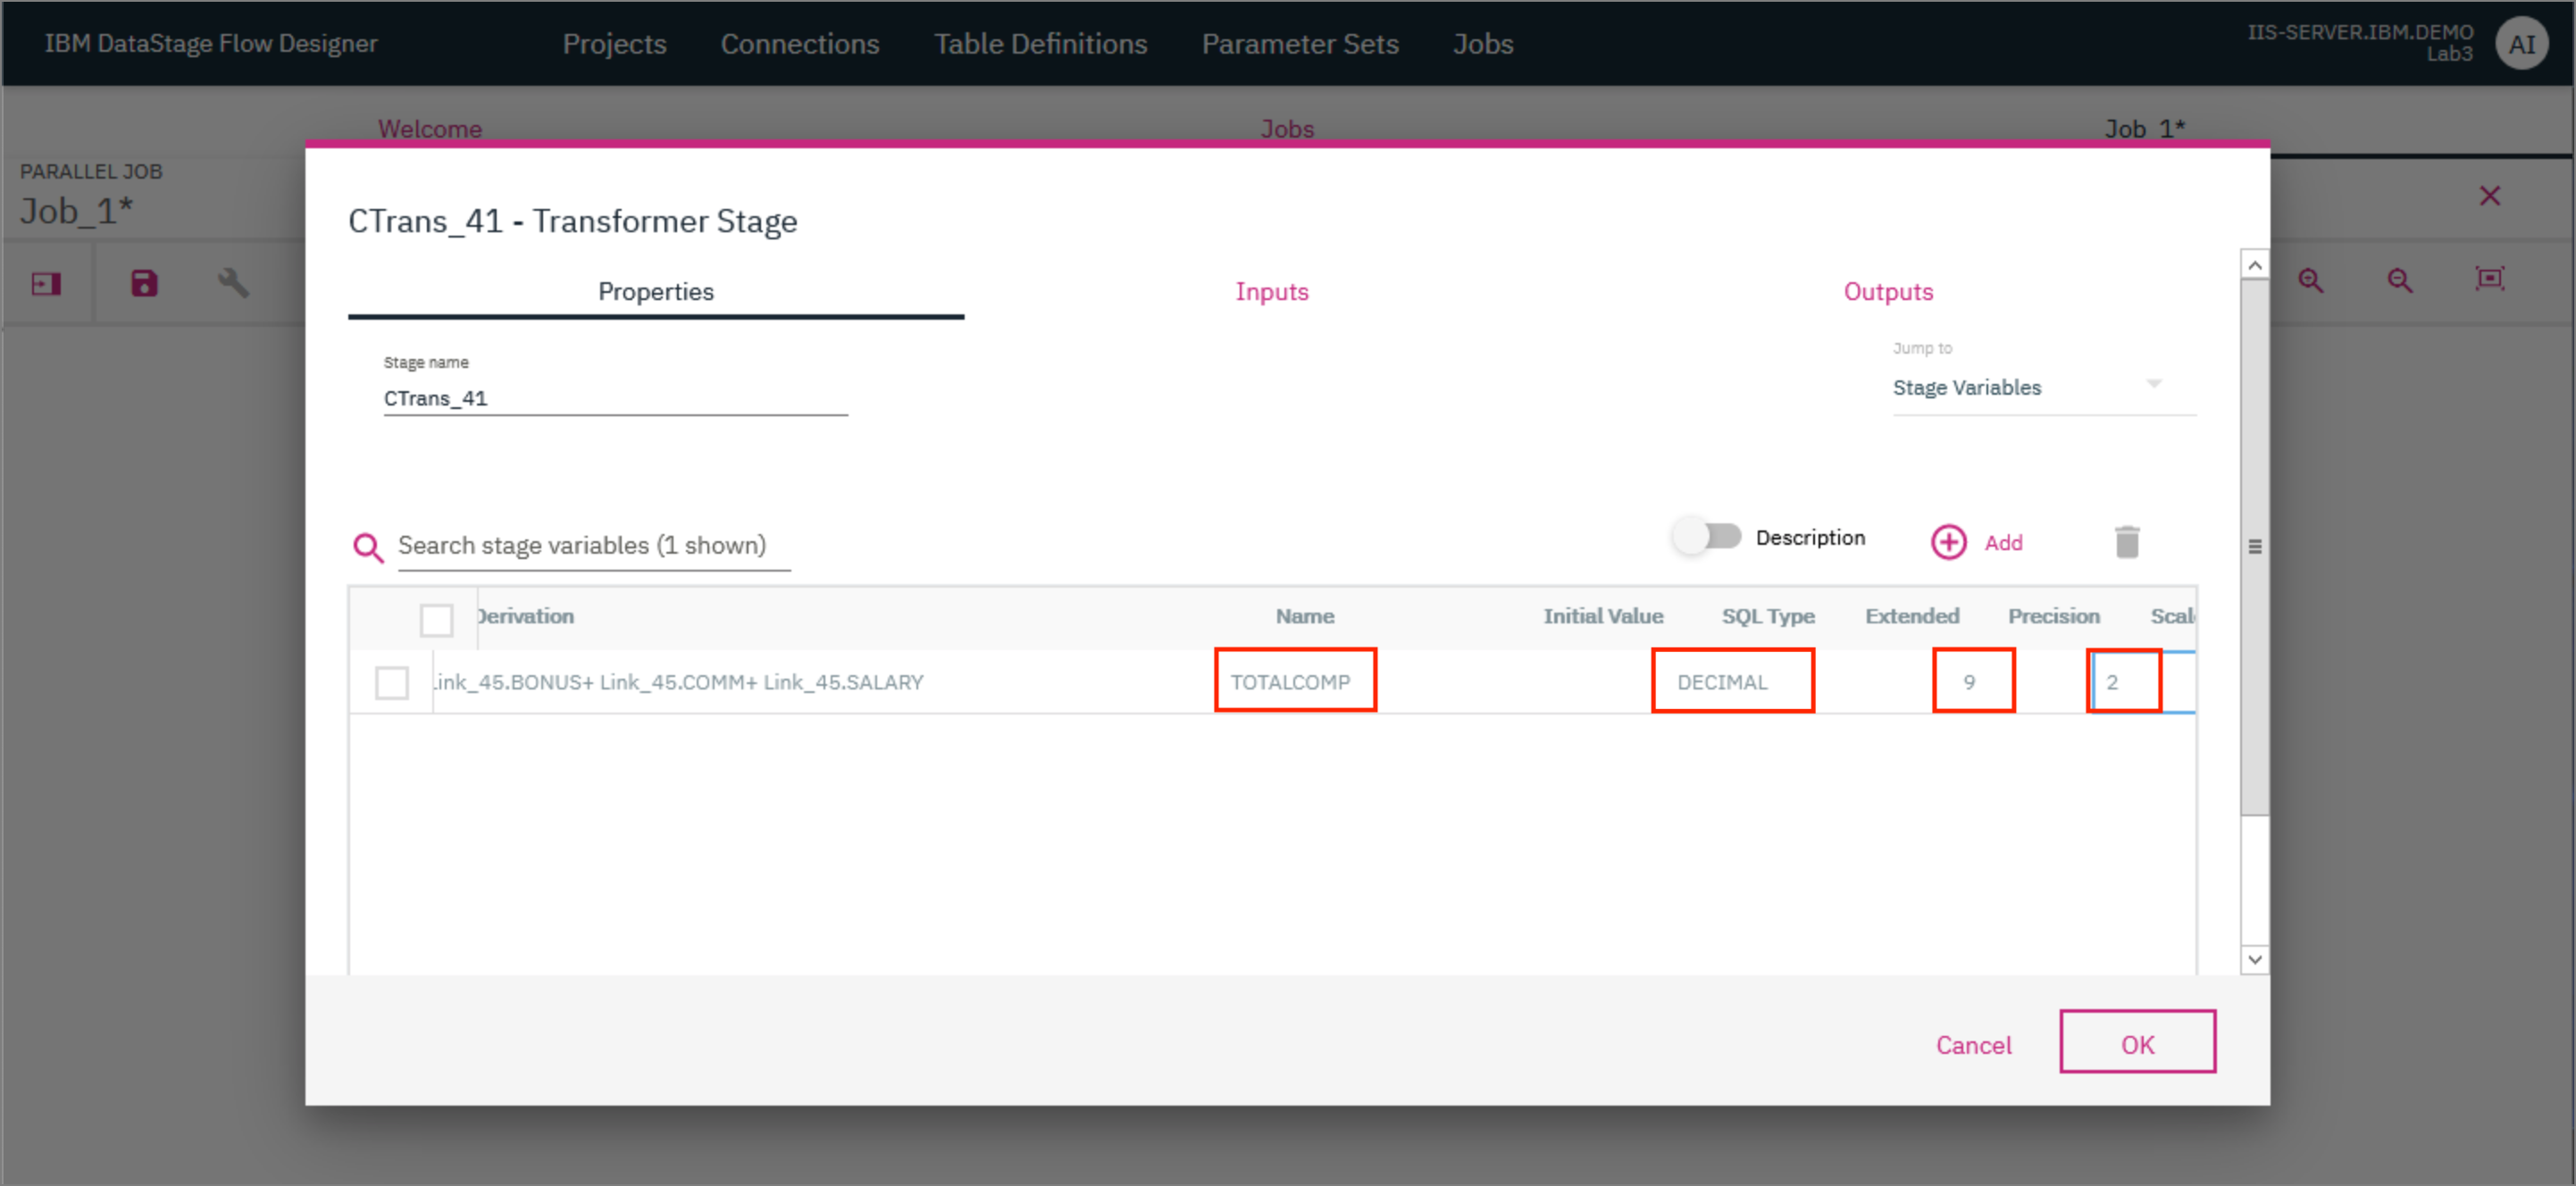Image resolution: width=2576 pixels, height=1186 pixels.
Task: Click the wrench/settings tool icon
Action: point(233,282)
